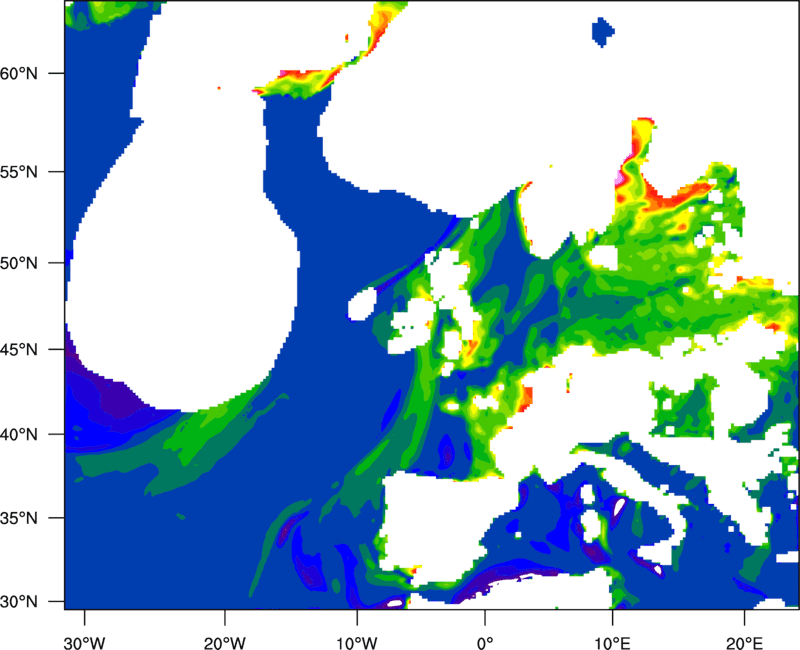Screen dimensions: 800x650
Task: Click the 10°W longitude label
Action: pyautogui.click(x=357, y=643)
